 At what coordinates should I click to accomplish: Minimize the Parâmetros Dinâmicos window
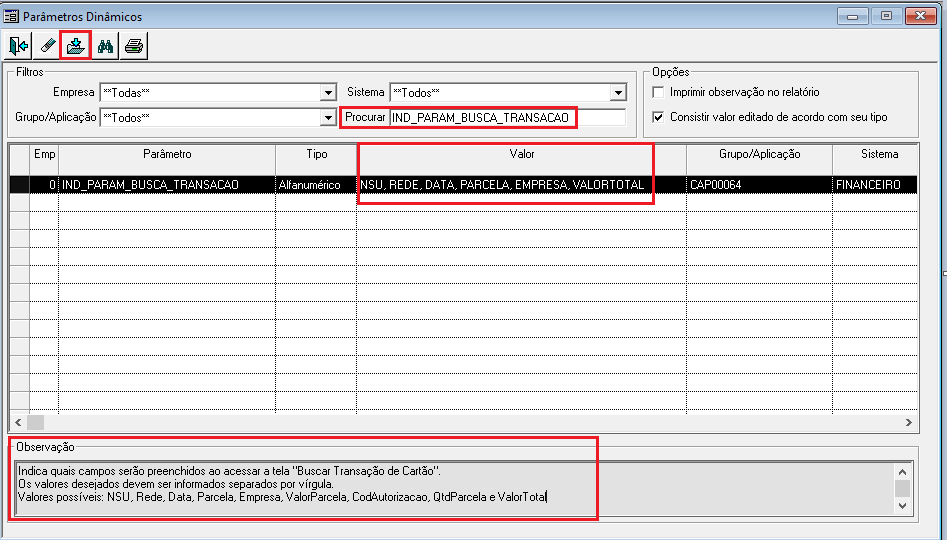[853, 16]
